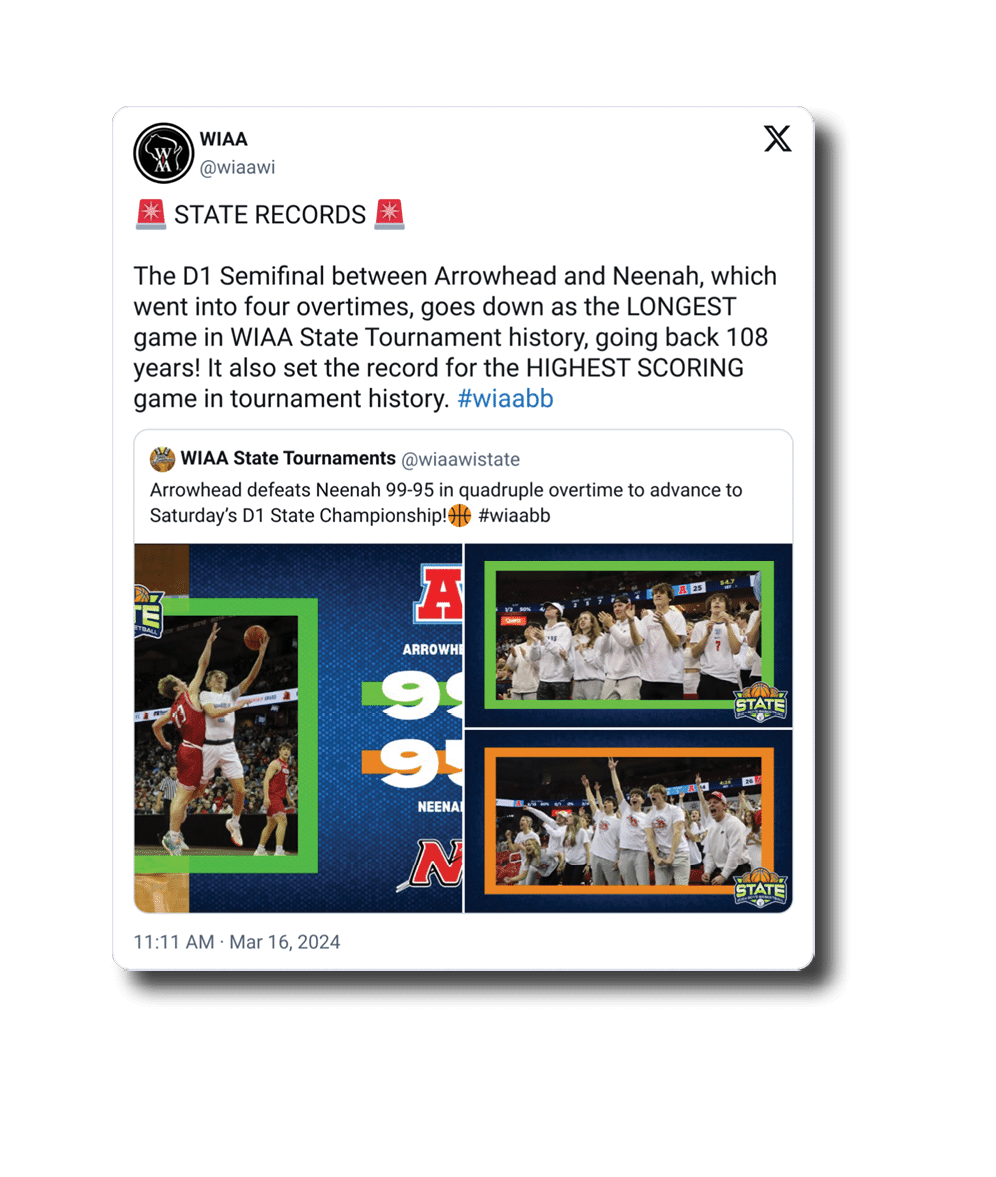The image size is (996, 1177).
Task: Click the basketball emoji in quoted tweet
Action: [x=459, y=516]
